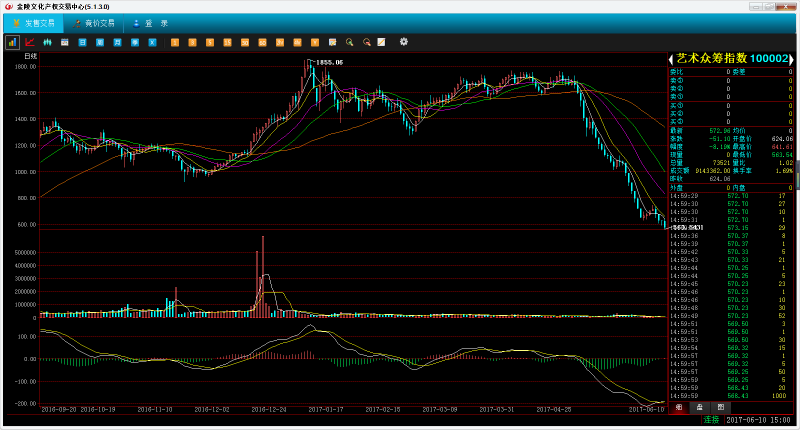
Task: Click the 最低价 563.54 value
Action: pyautogui.click(x=782, y=155)
